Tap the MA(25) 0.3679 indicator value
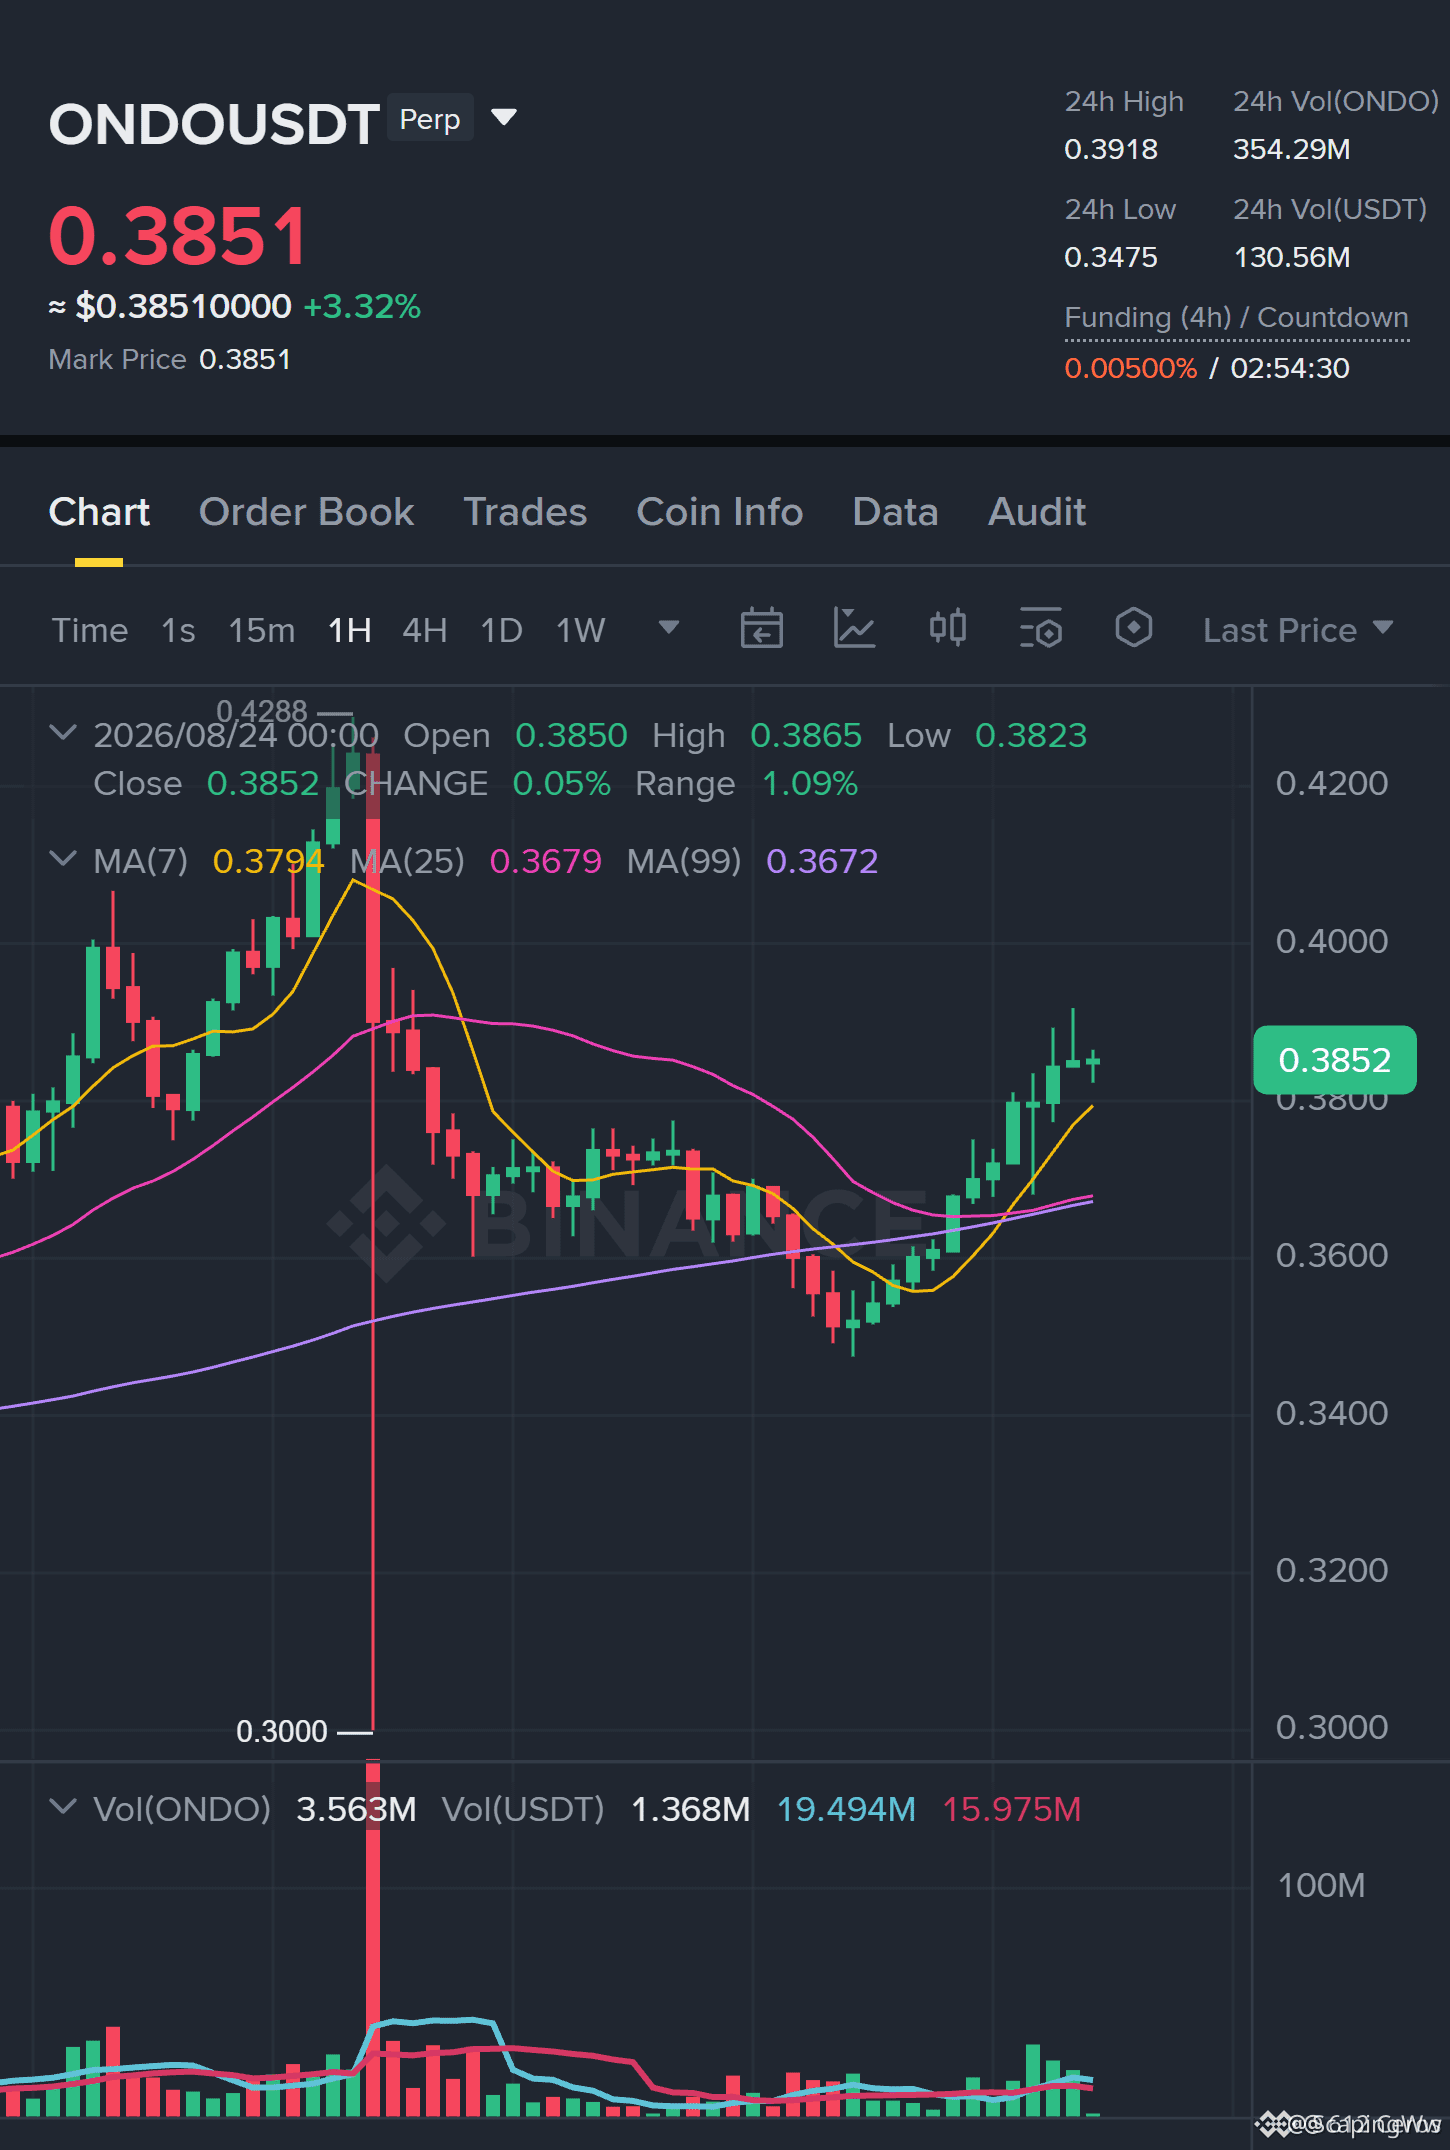The width and height of the screenshot is (1450, 2150). click(545, 861)
